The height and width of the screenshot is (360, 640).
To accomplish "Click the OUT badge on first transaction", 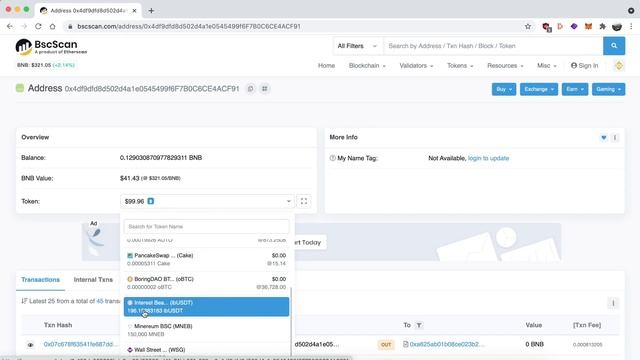I will pos(386,344).
